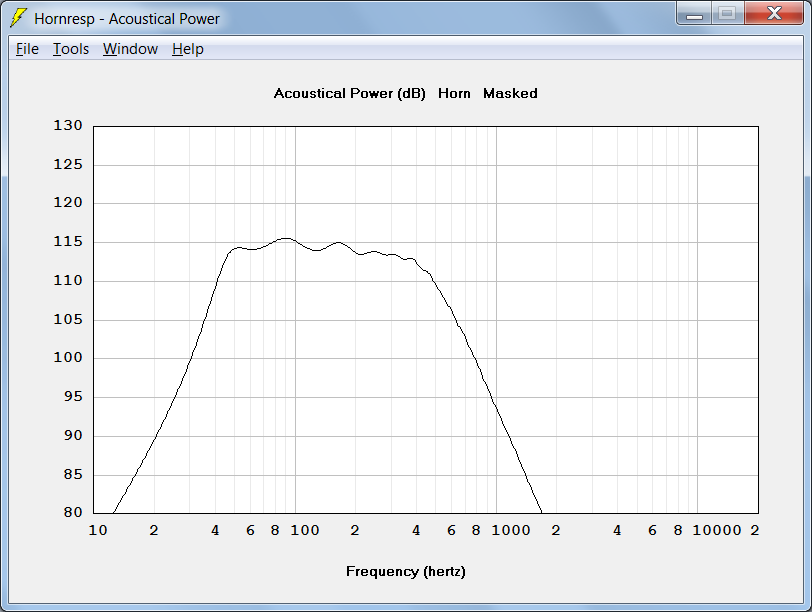
Task: Minimize the Hornresp window
Action: (694, 14)
